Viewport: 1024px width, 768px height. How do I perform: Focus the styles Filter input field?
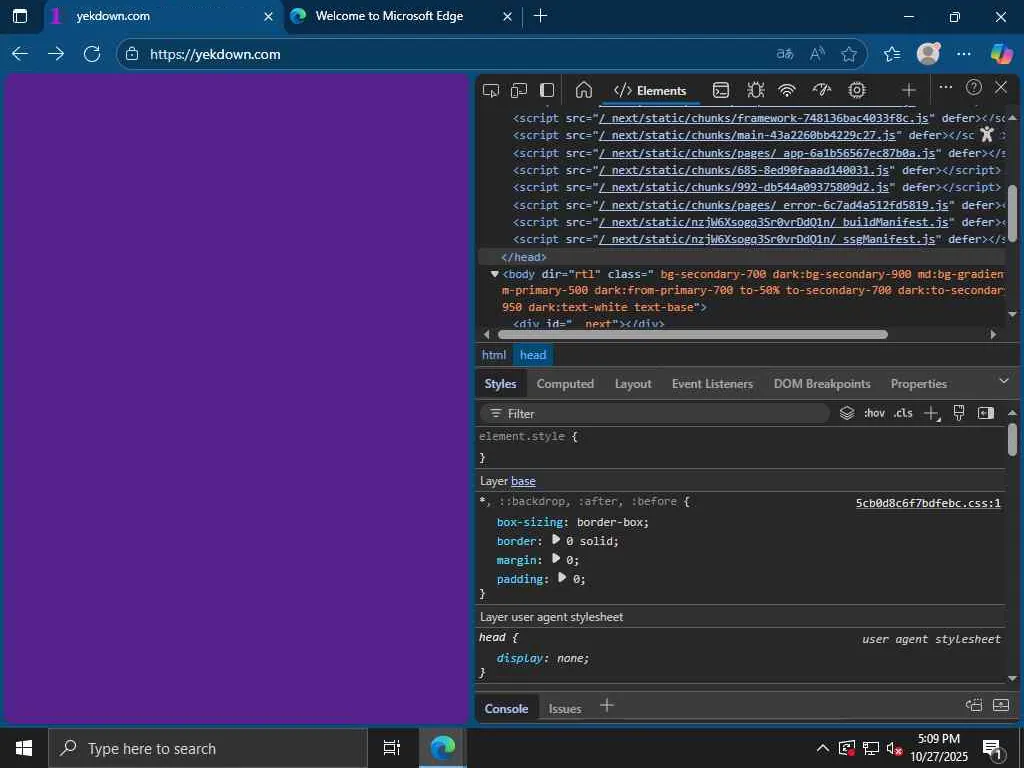[x=655, y=413]
